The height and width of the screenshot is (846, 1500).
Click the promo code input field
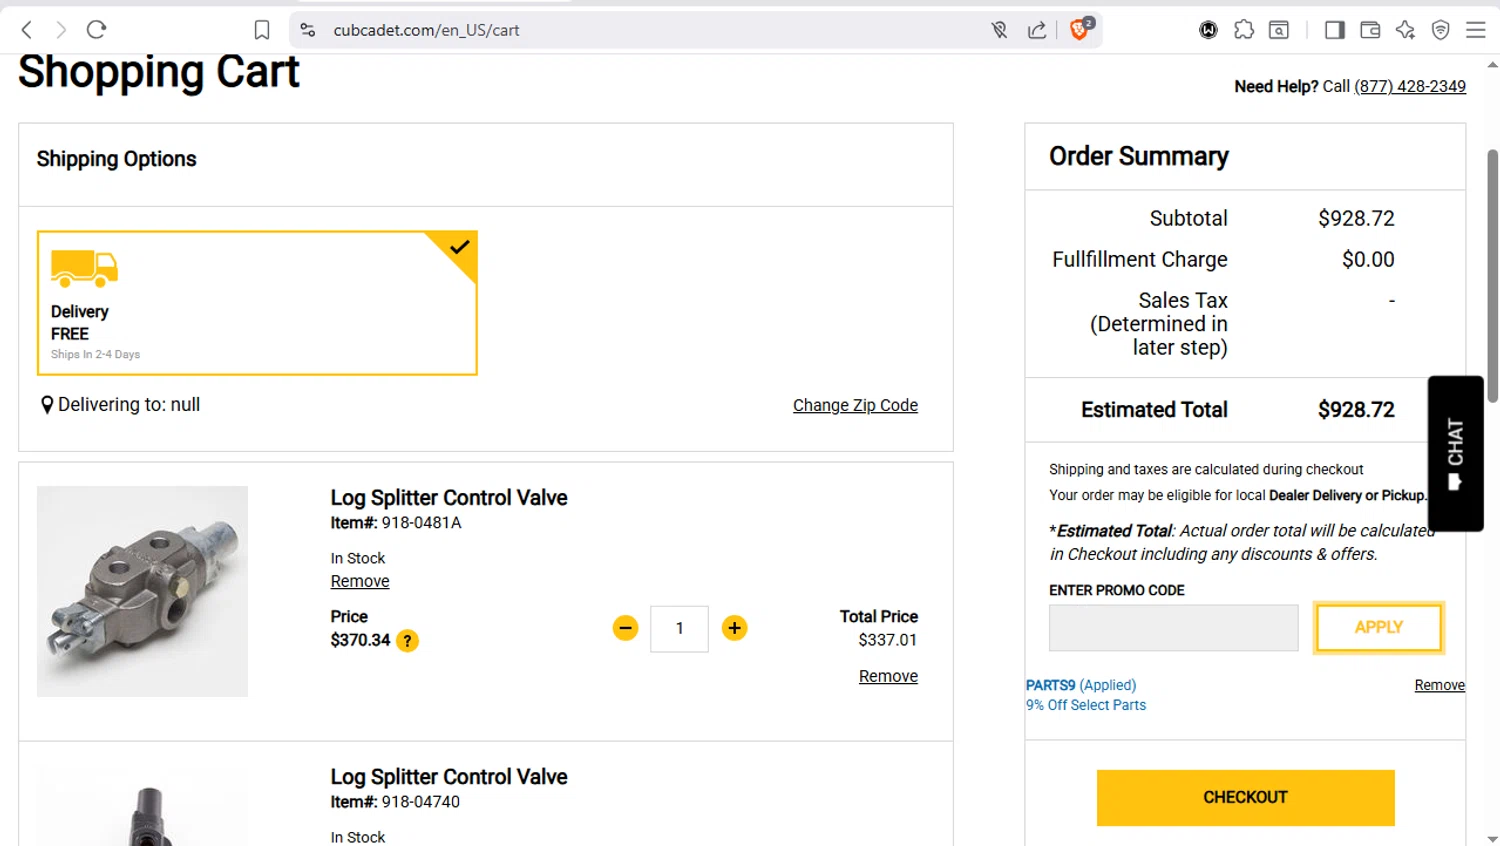[x=1173, y=628]
